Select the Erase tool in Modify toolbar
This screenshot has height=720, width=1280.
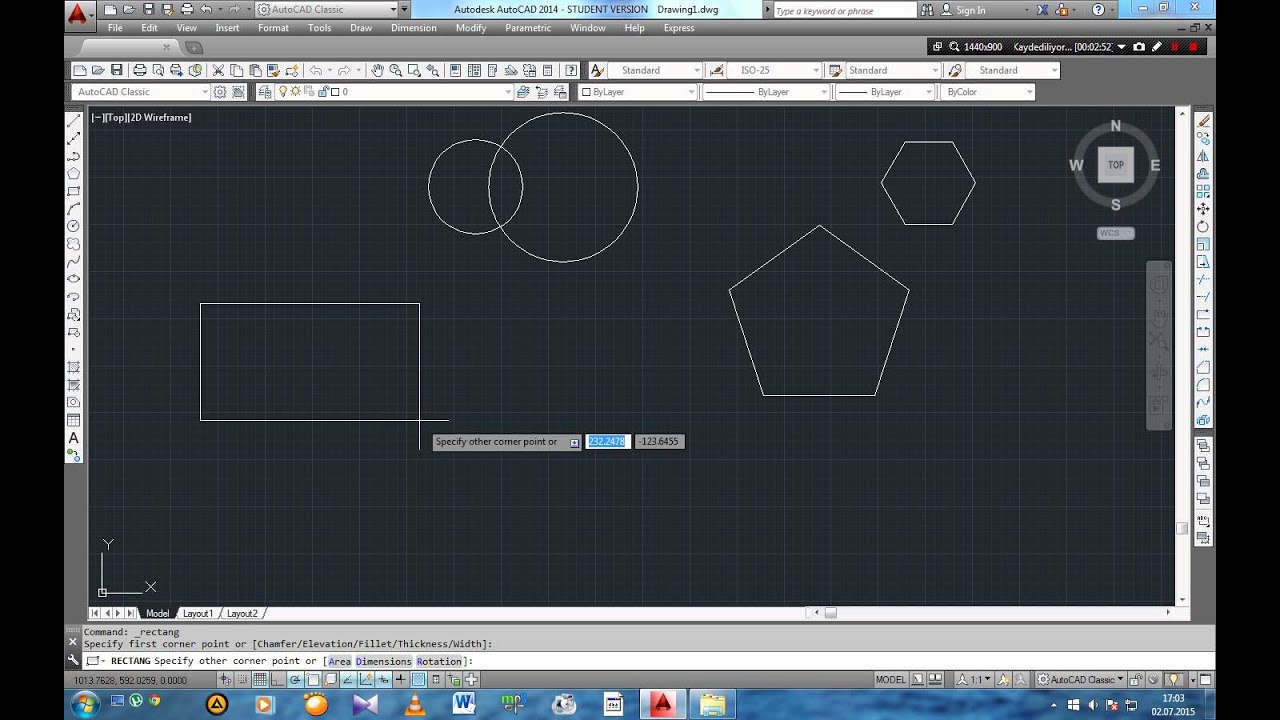[x=1203, y=121]
